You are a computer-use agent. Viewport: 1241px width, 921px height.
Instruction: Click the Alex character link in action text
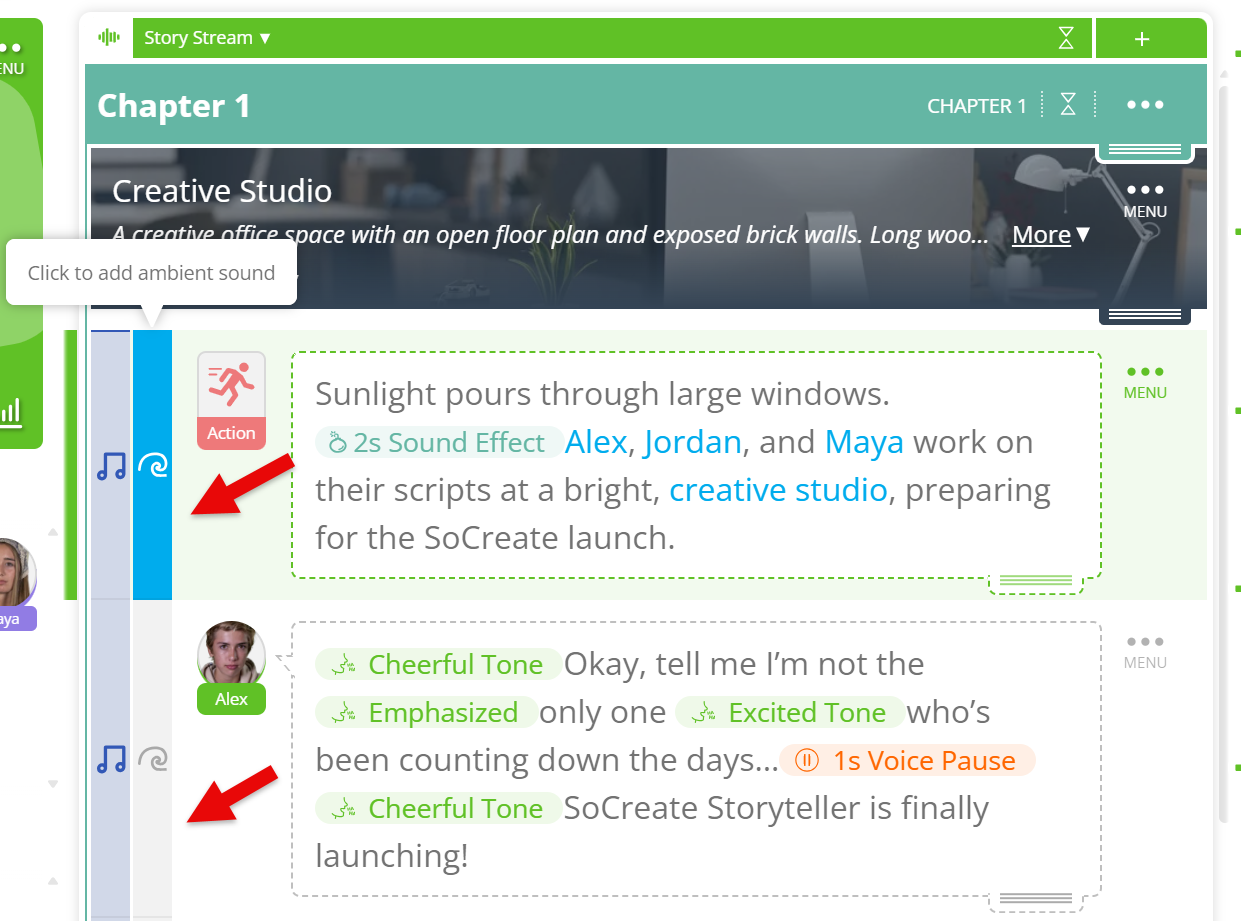pyautogui.click(x=596, y=442)
